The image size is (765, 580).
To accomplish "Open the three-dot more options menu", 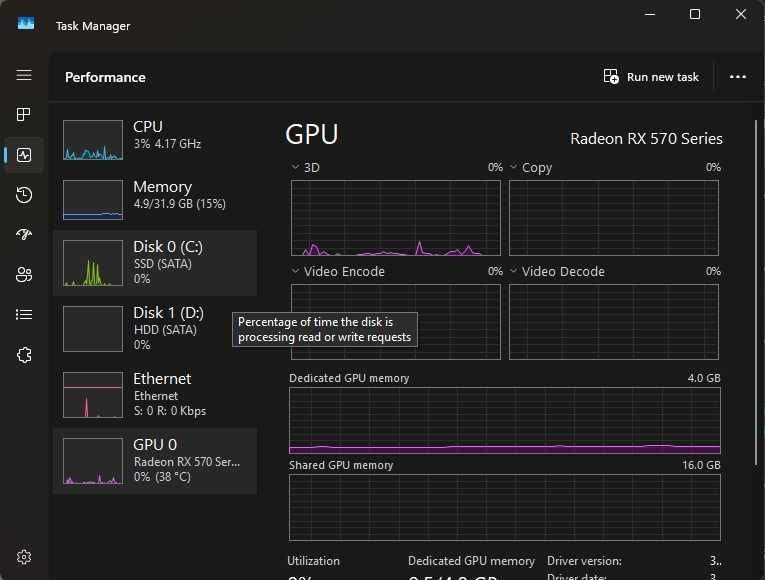I will point(738,77).
